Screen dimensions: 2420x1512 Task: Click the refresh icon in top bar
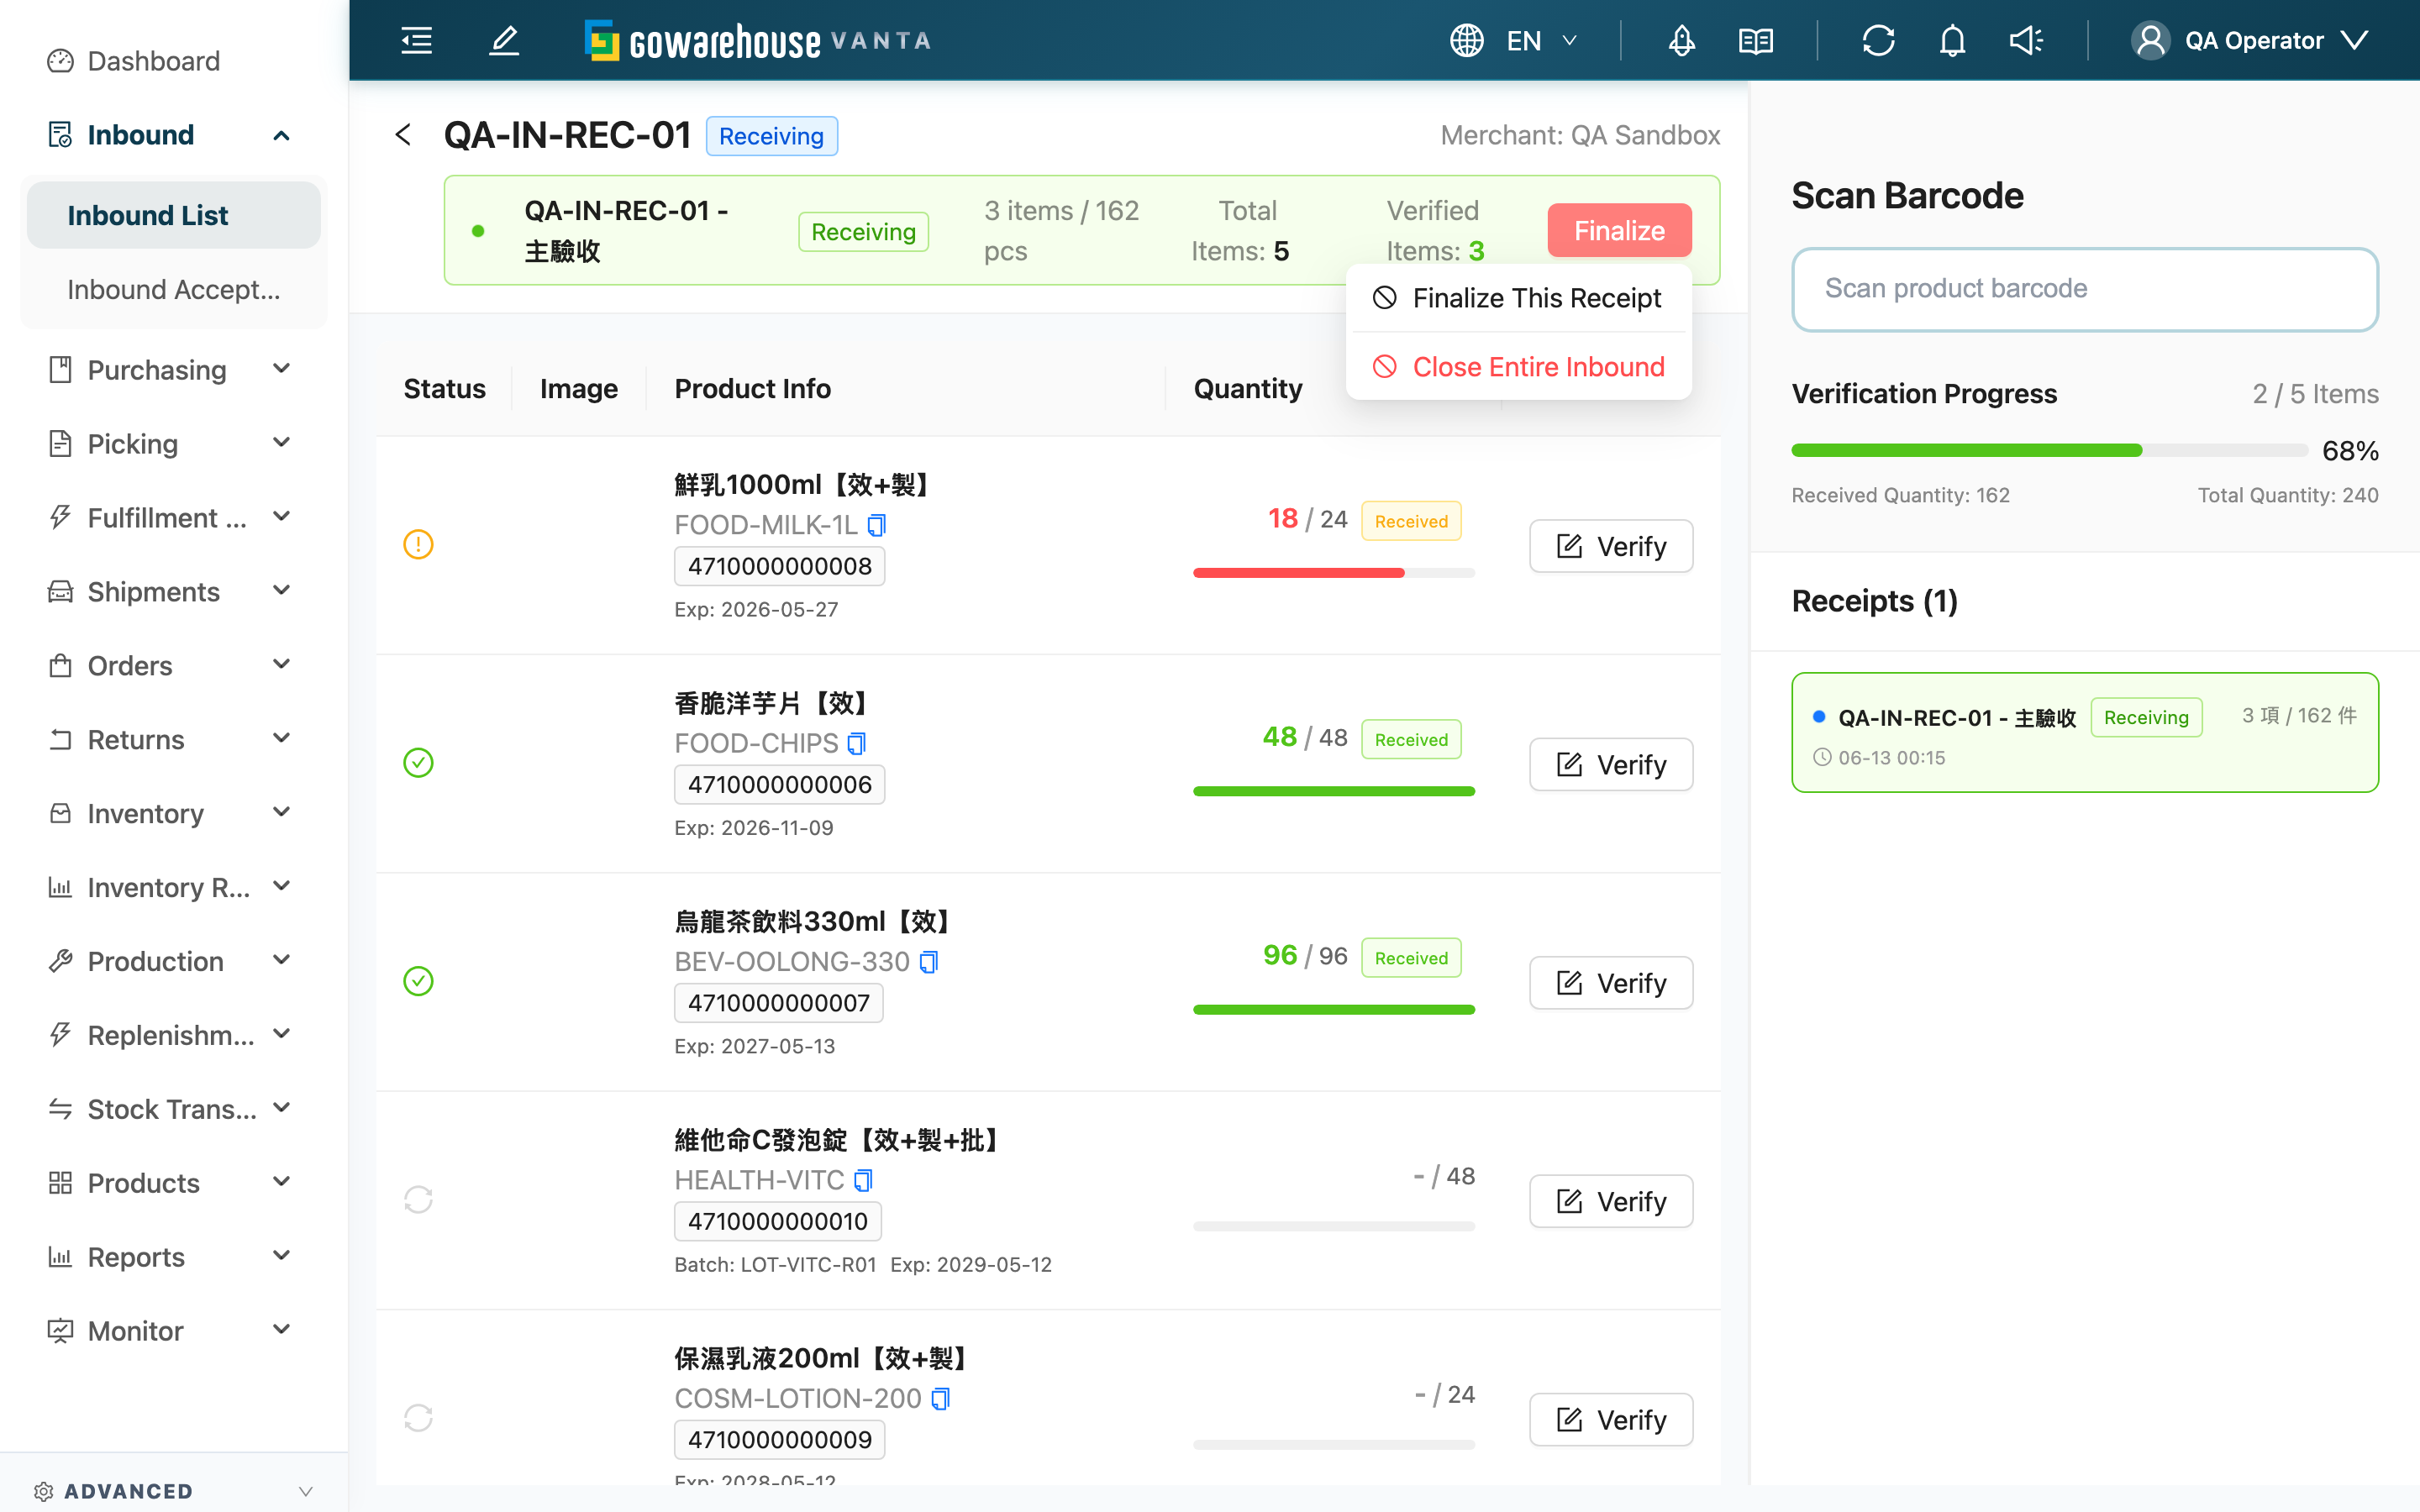[1878, 41]
